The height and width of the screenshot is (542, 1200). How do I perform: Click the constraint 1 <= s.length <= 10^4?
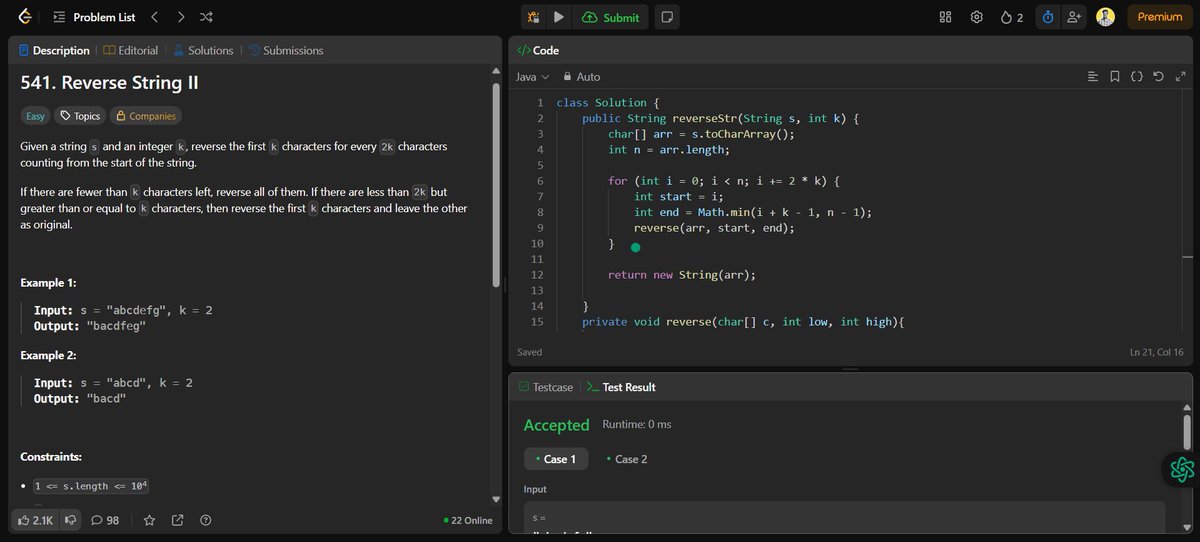click(x=91, y=486)
